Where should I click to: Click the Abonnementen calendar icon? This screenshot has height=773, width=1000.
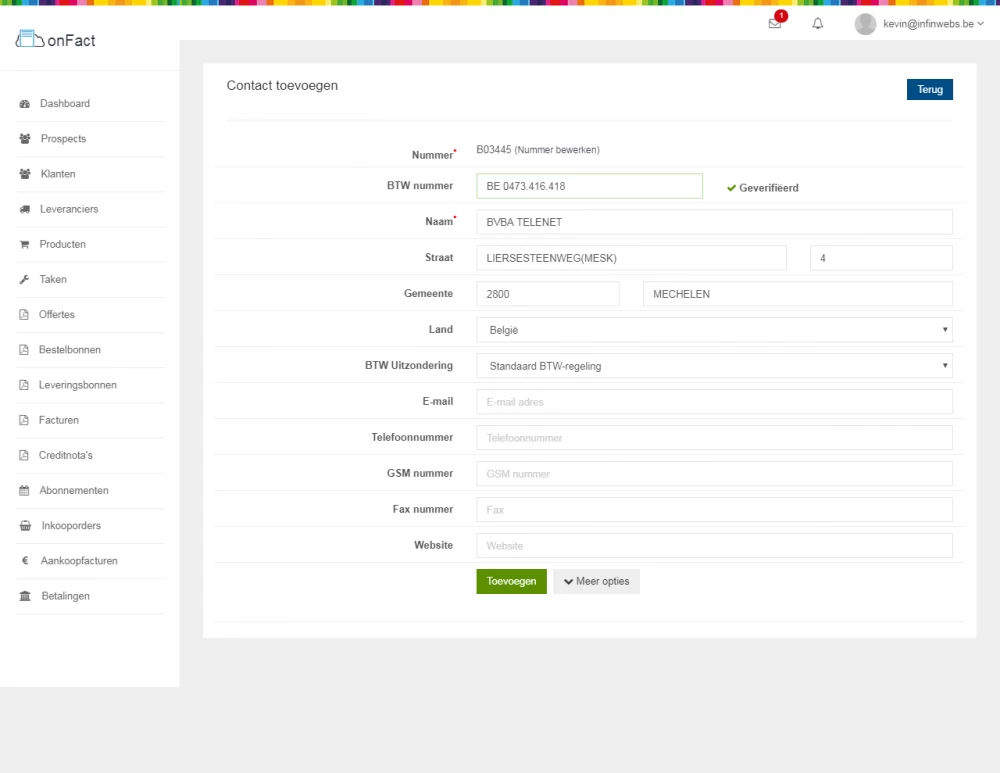click(x=25, y=491)
